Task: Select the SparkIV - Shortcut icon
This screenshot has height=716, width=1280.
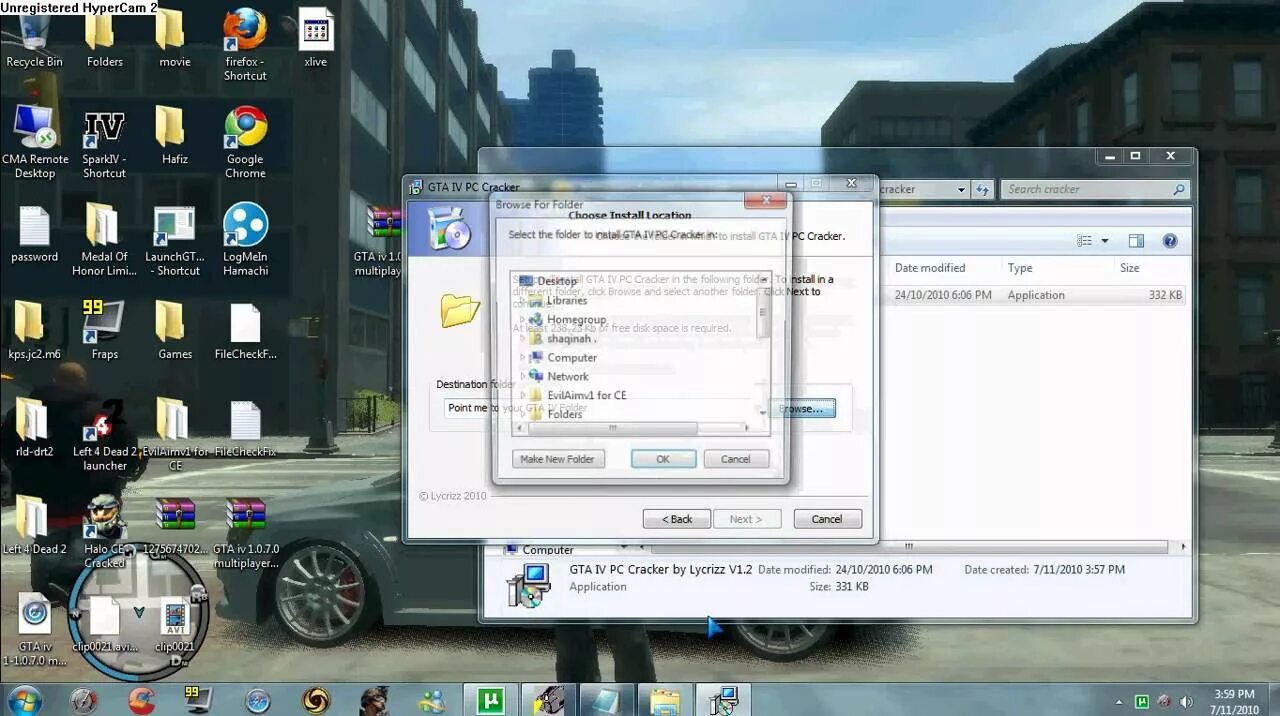Action: tap(104, 142)
